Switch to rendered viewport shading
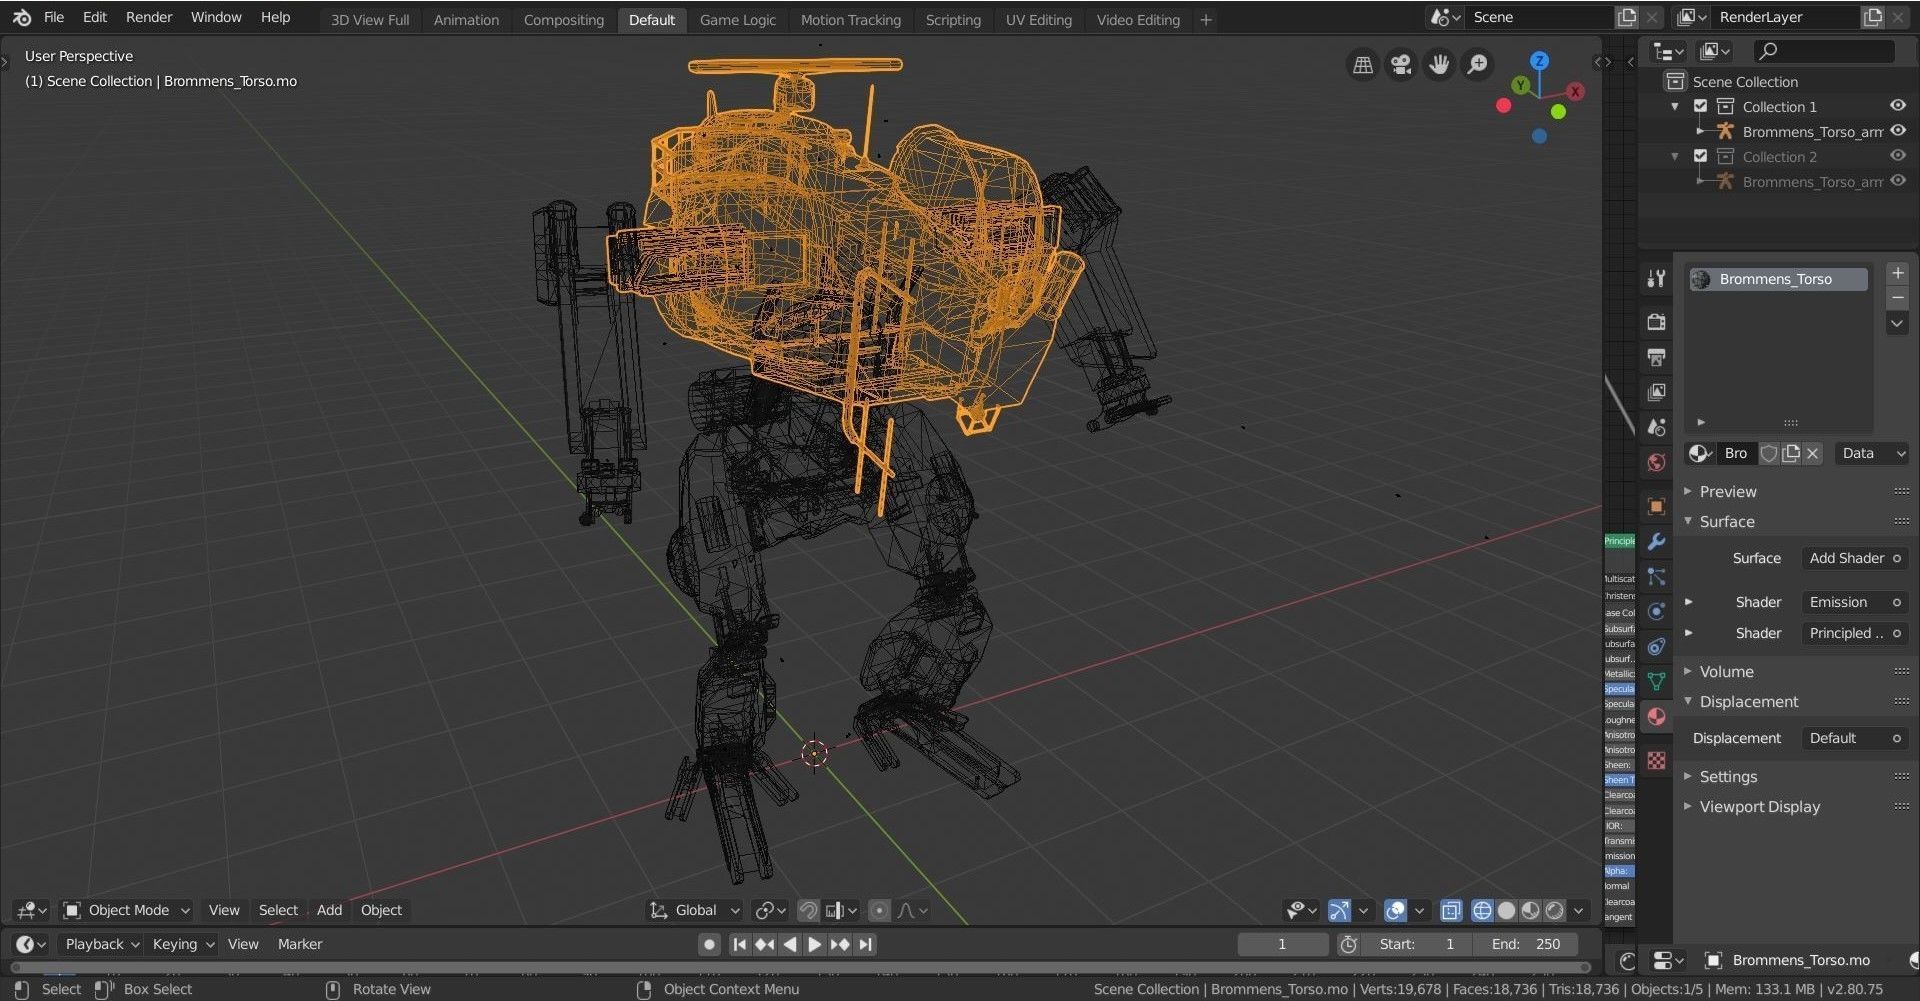The image size is (1920, 1001). click(1554, 910)
